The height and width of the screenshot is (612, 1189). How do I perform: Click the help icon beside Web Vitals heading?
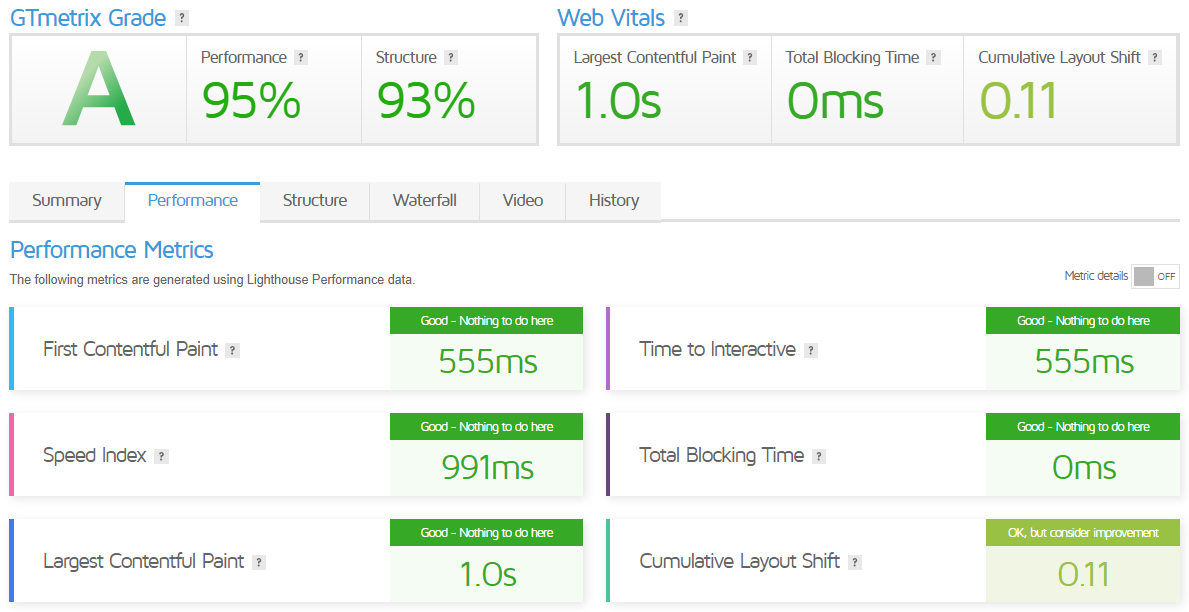681,18
